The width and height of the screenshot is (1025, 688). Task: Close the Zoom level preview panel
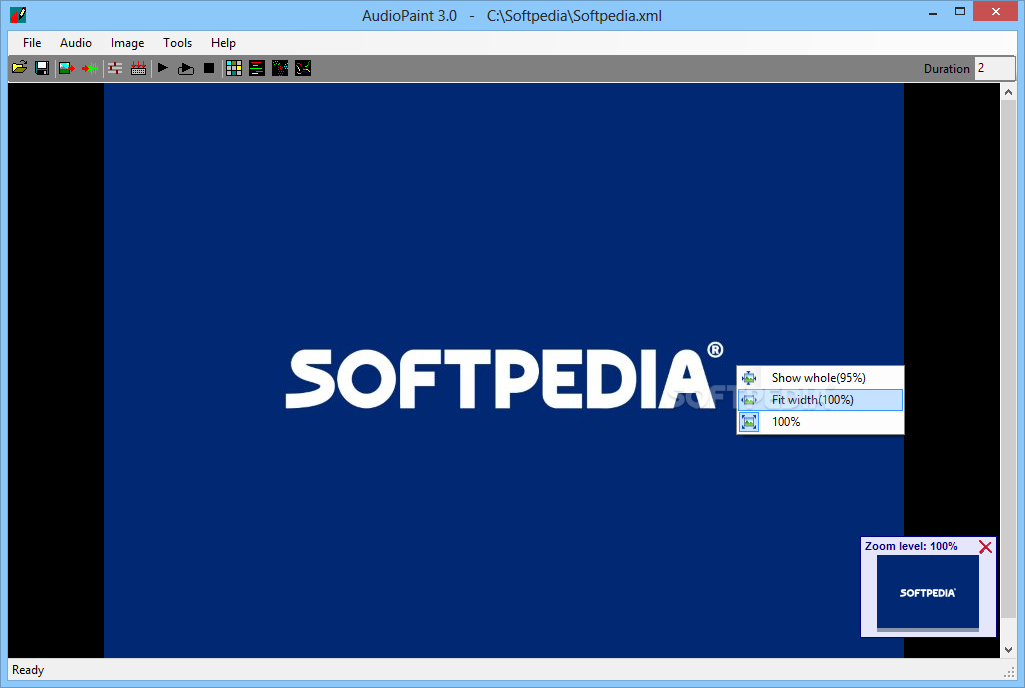[985, 547]
